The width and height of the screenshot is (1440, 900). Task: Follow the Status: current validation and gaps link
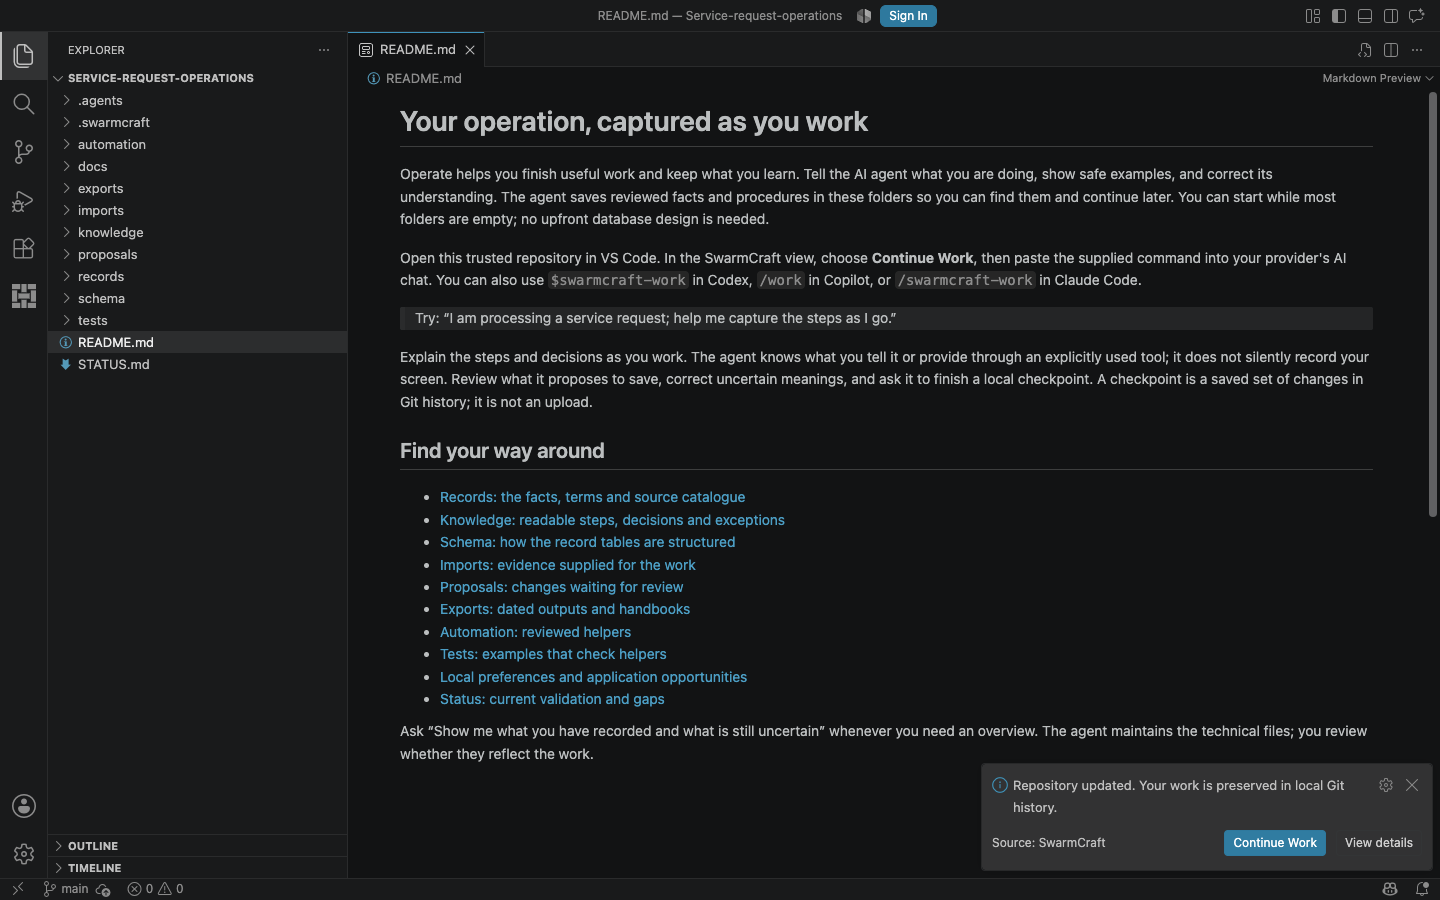tap(552, 699)
